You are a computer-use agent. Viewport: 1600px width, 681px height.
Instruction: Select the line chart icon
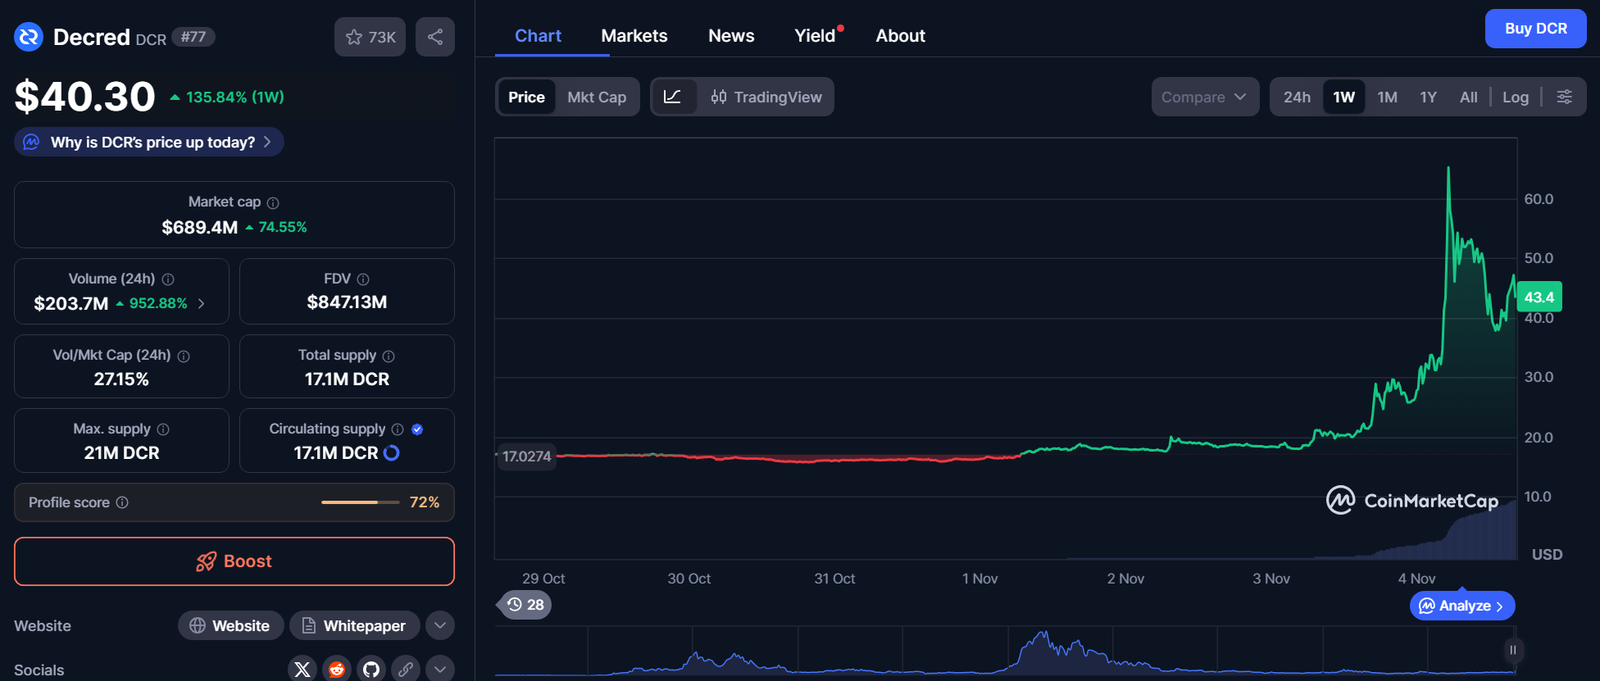click(673, 97)
